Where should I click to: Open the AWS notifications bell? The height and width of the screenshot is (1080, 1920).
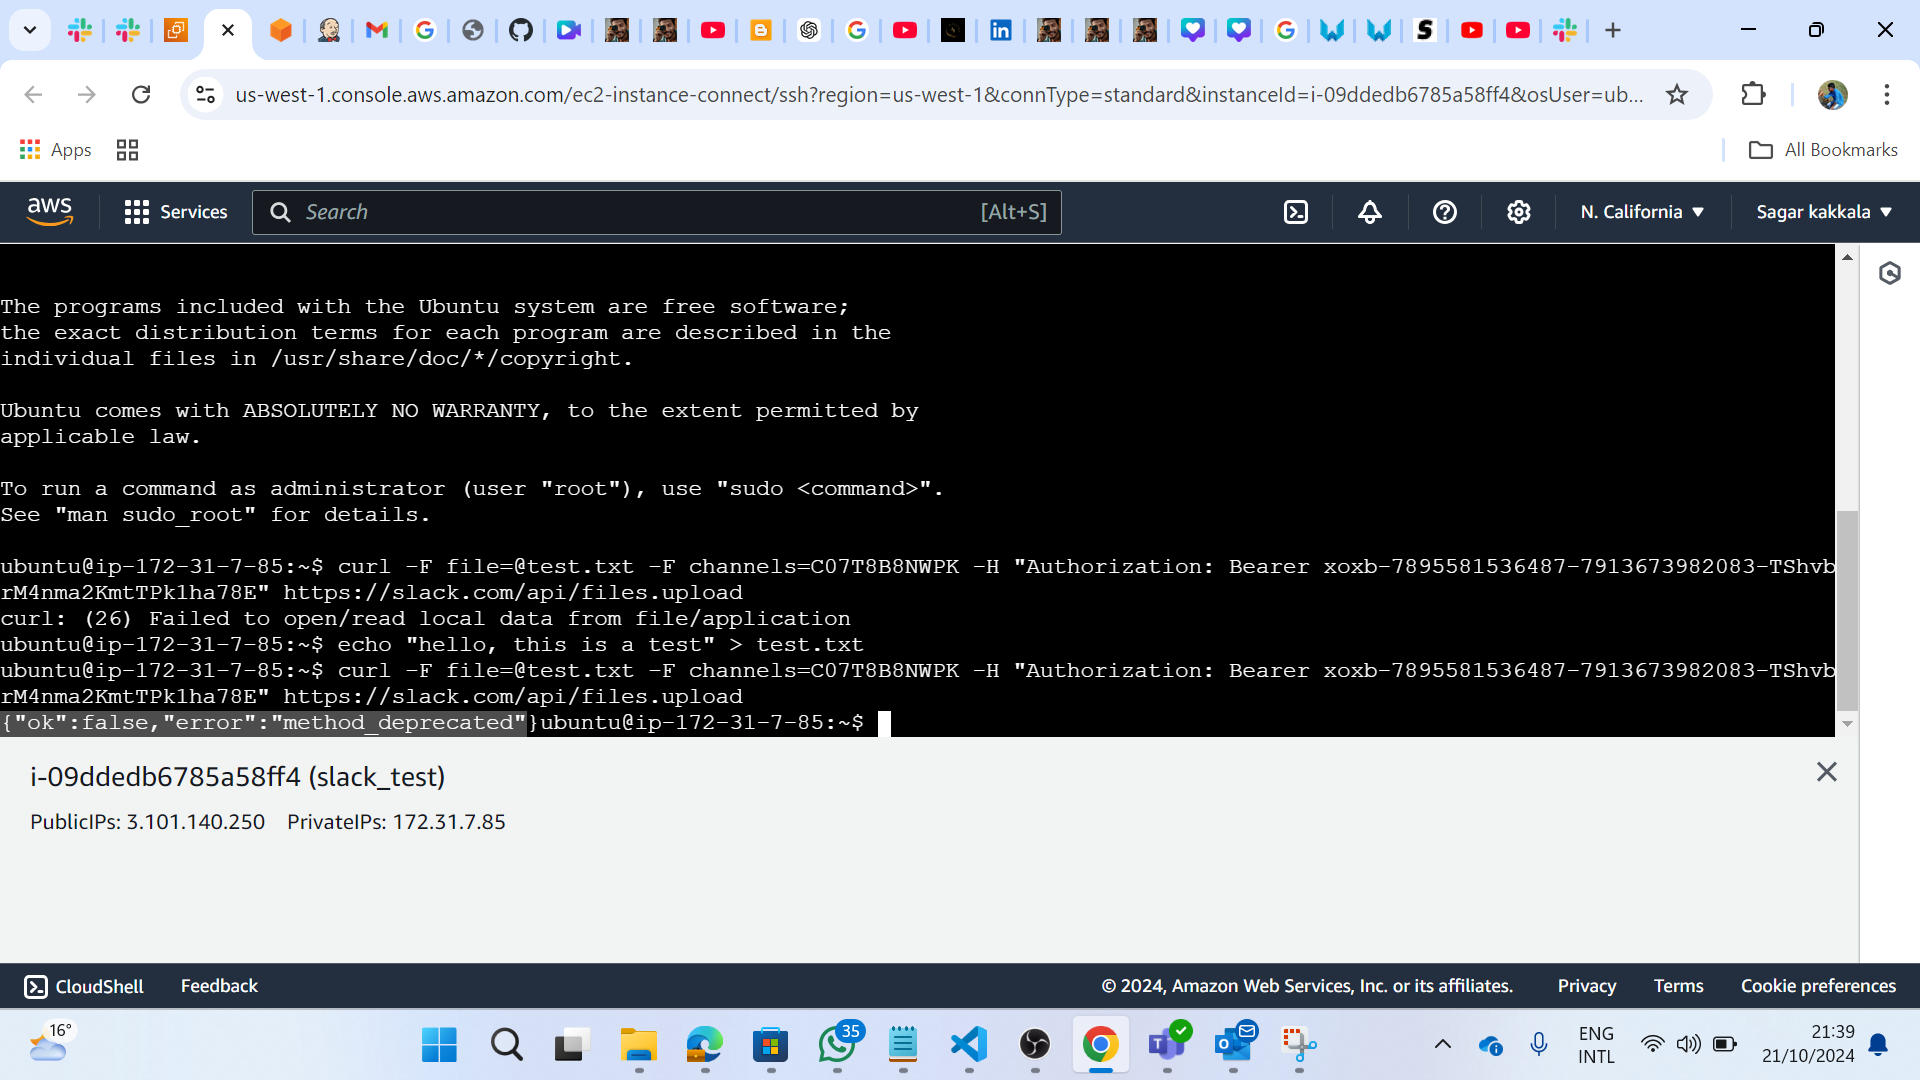click(1370, 212)
